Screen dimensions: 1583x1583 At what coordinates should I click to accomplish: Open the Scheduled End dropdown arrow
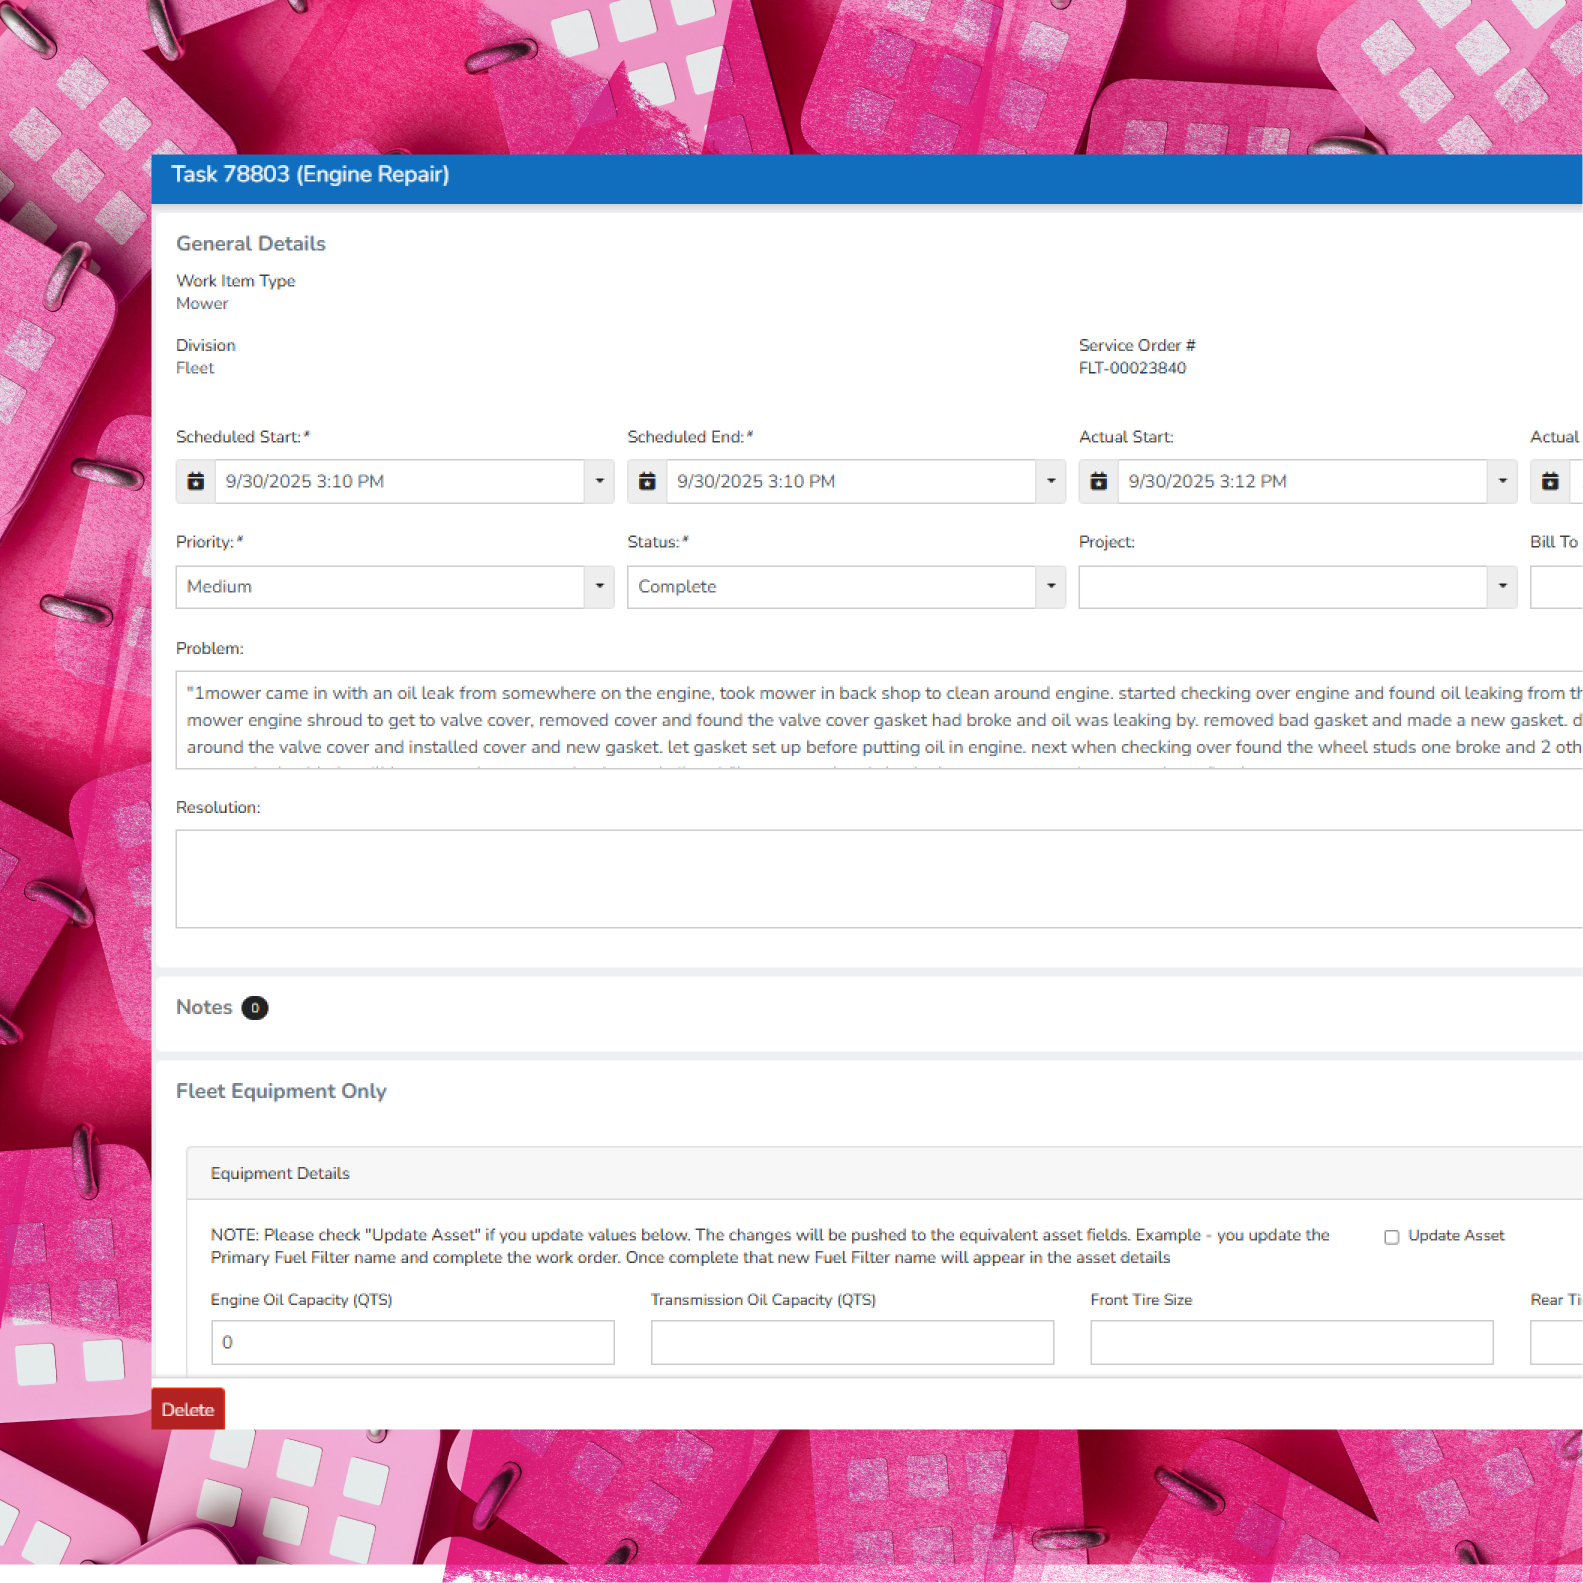coord(1050,482)
